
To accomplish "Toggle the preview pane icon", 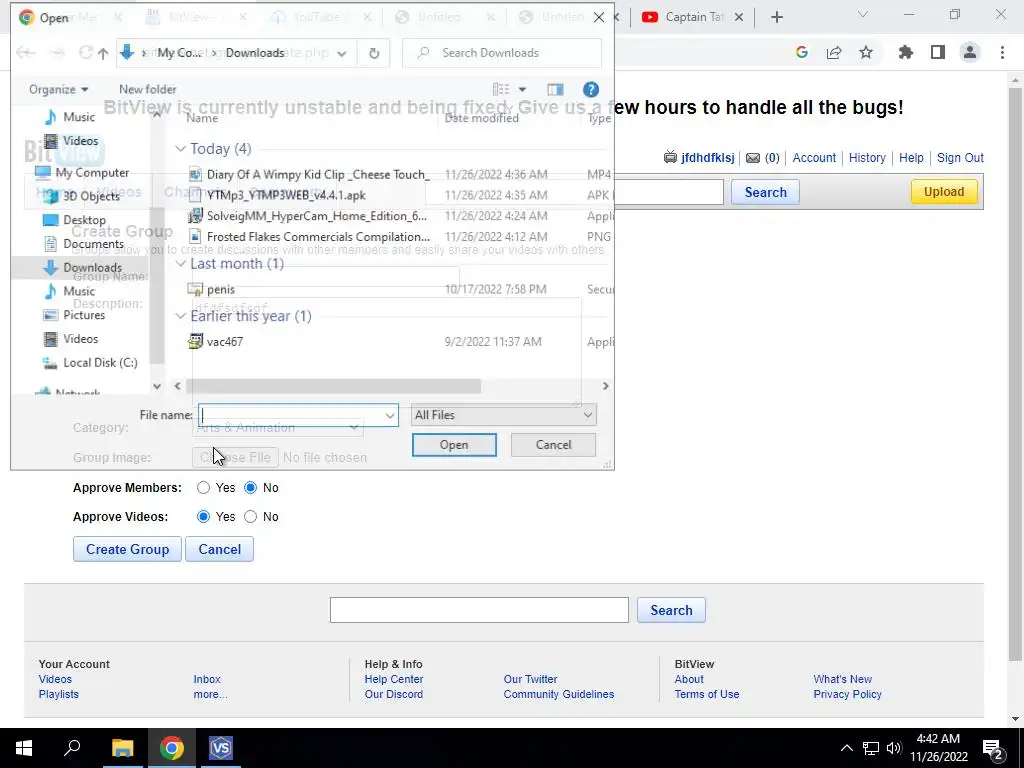I will 555,89.
